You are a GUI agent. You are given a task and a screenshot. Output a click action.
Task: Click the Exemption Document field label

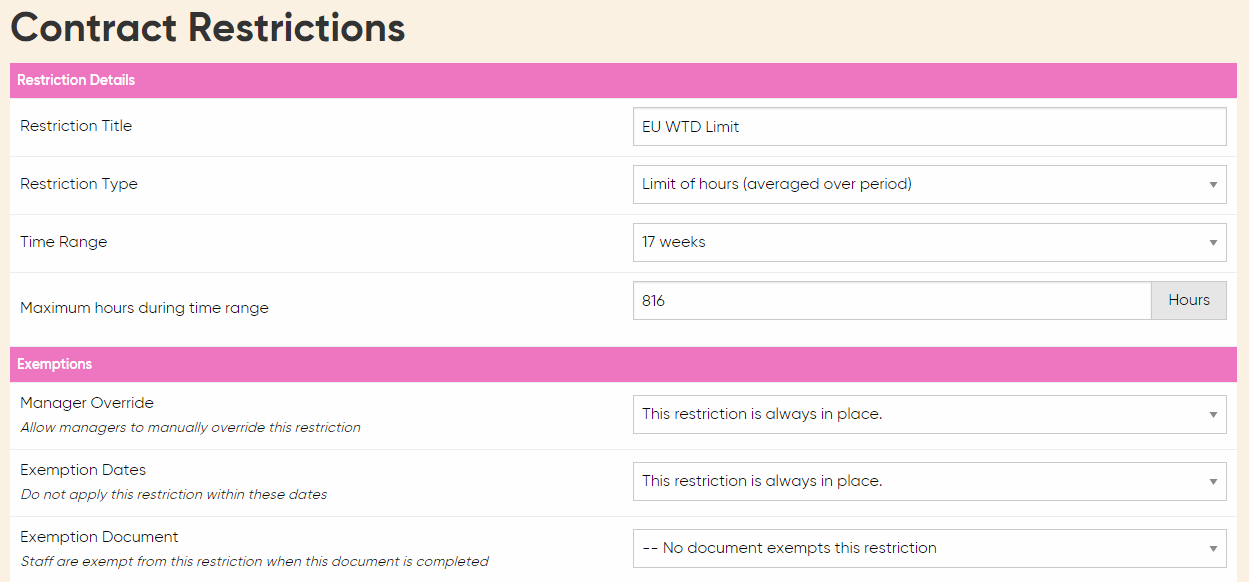point(99,537)
